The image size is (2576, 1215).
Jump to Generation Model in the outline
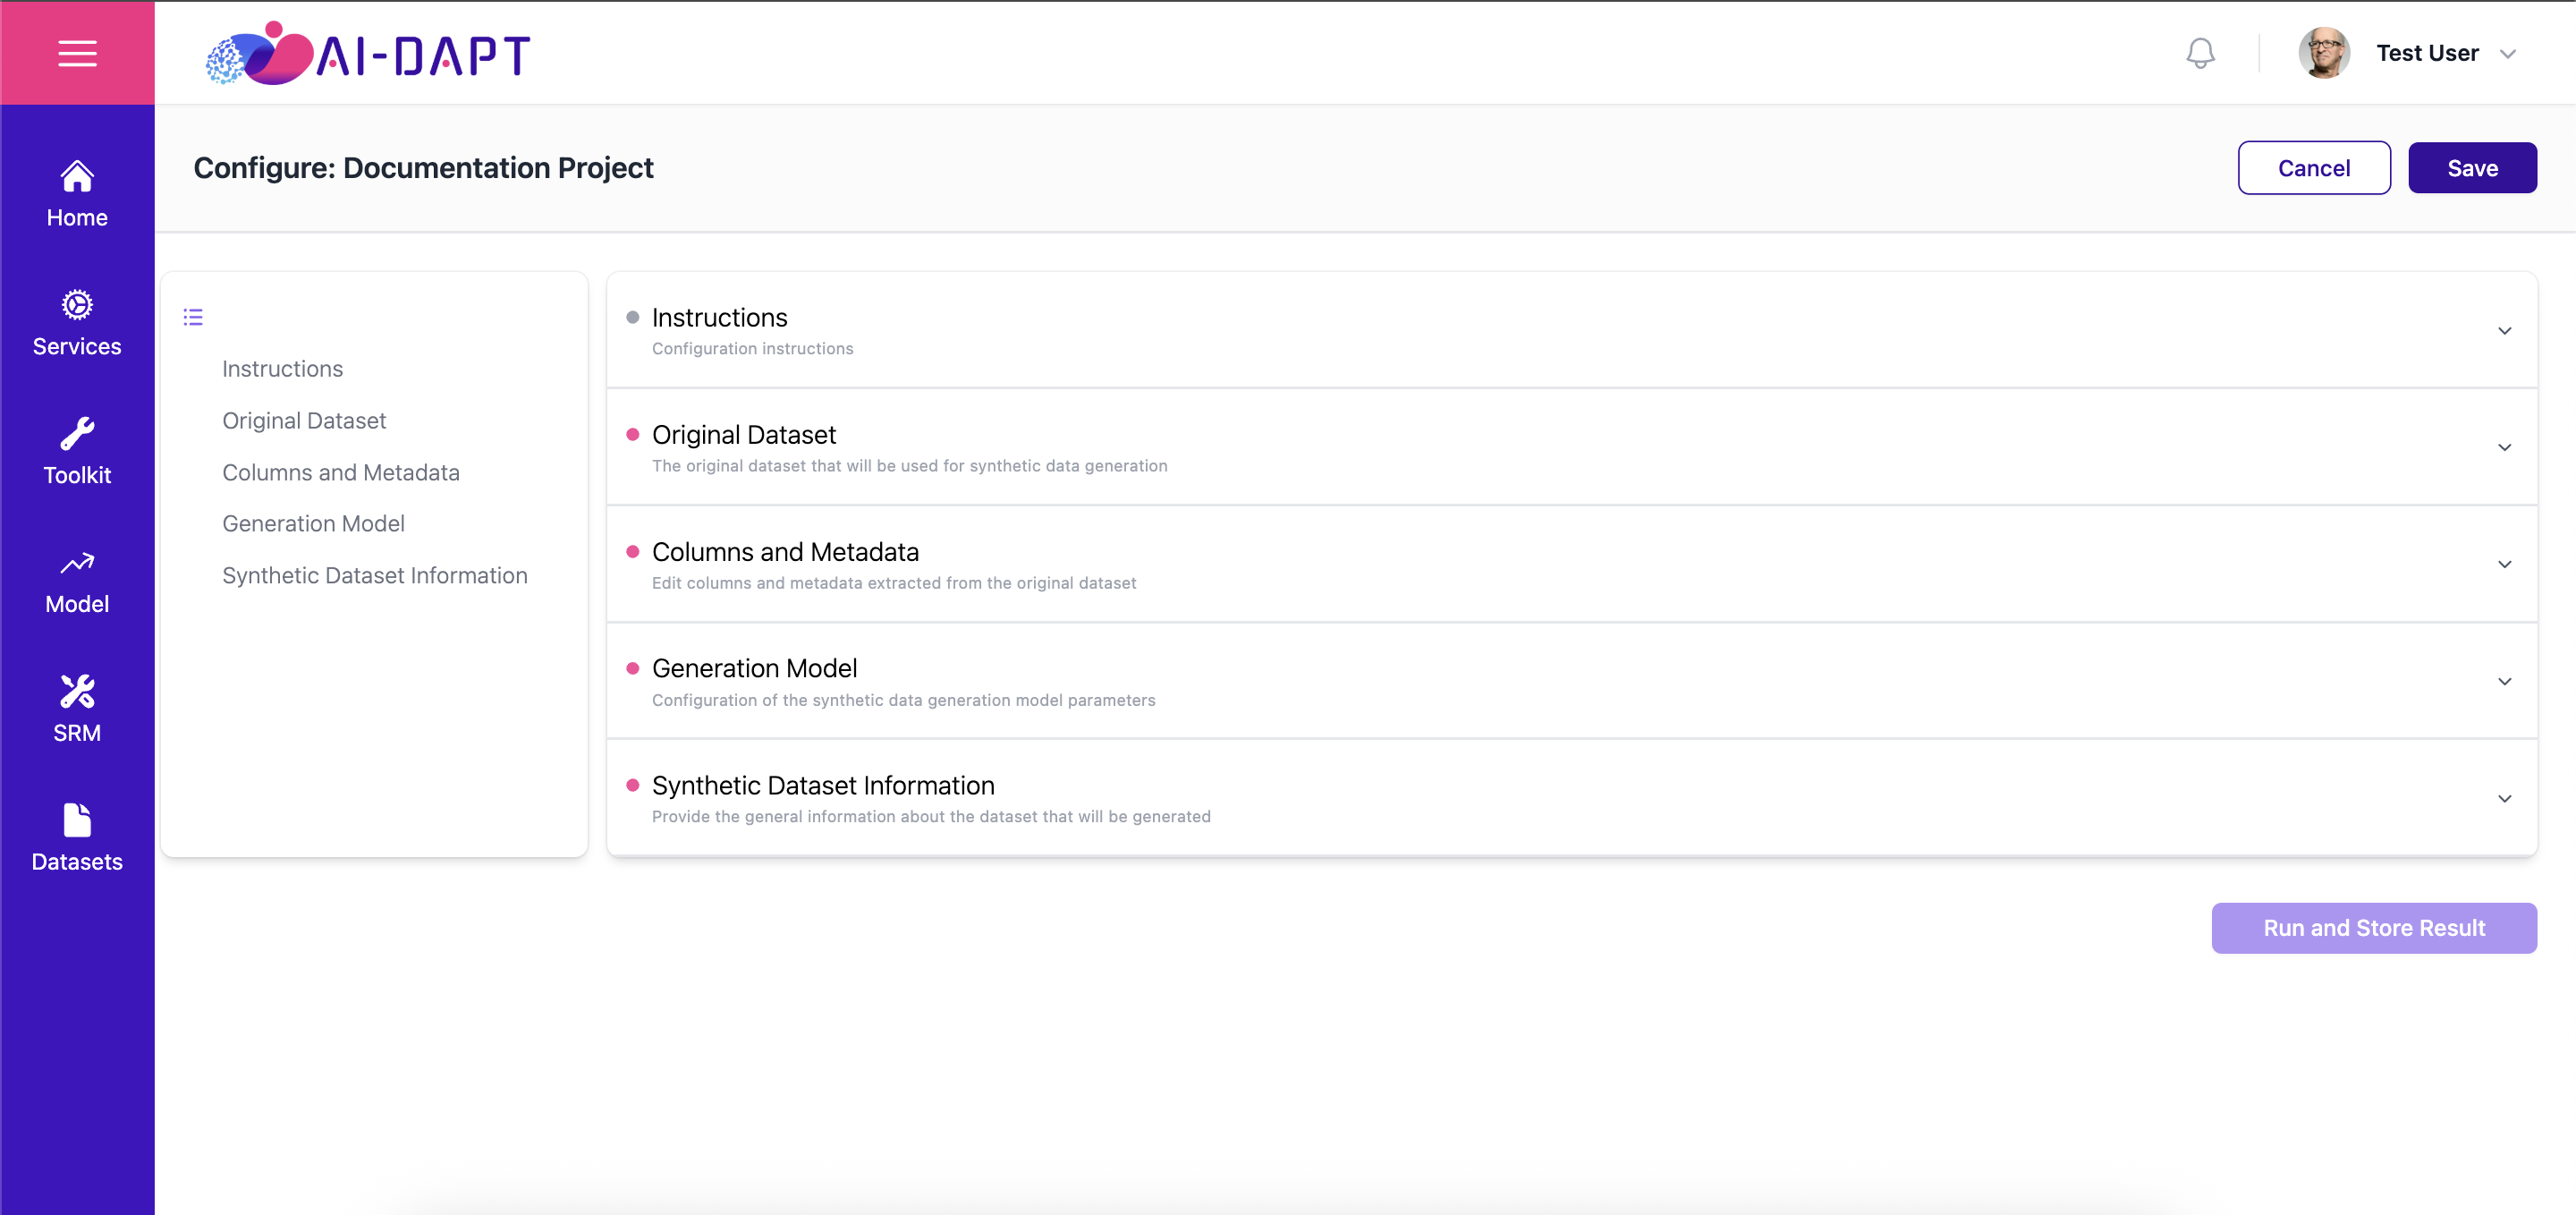313,524
